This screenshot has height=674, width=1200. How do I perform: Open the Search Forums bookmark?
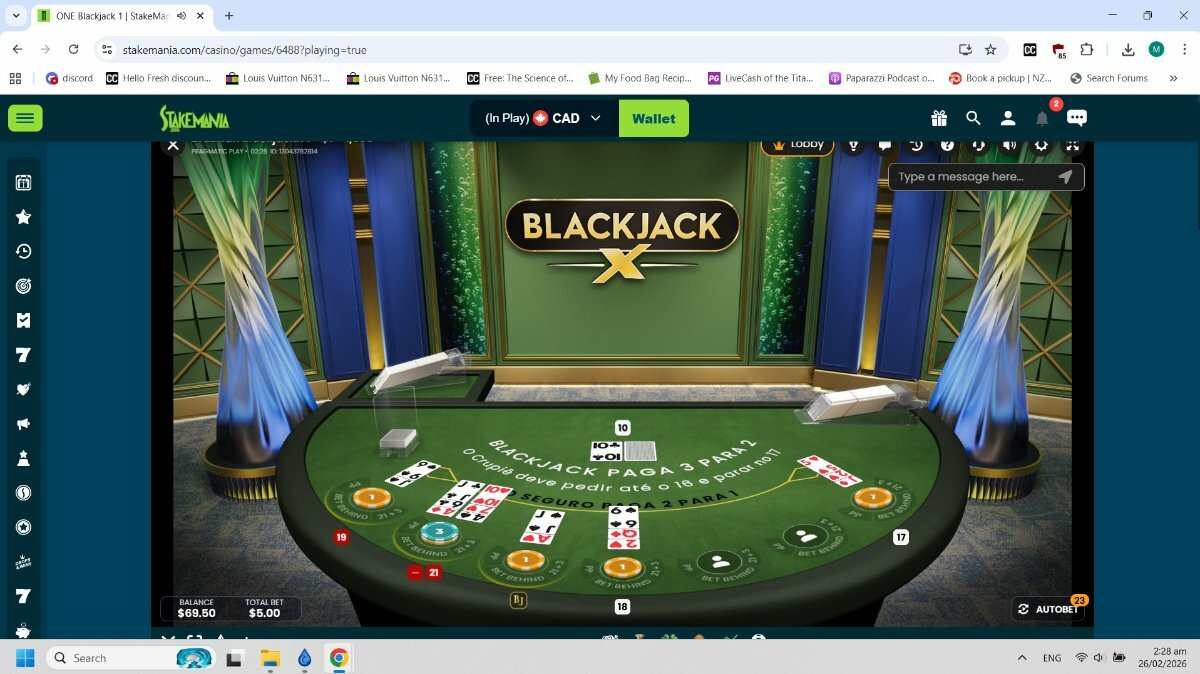1108,78
